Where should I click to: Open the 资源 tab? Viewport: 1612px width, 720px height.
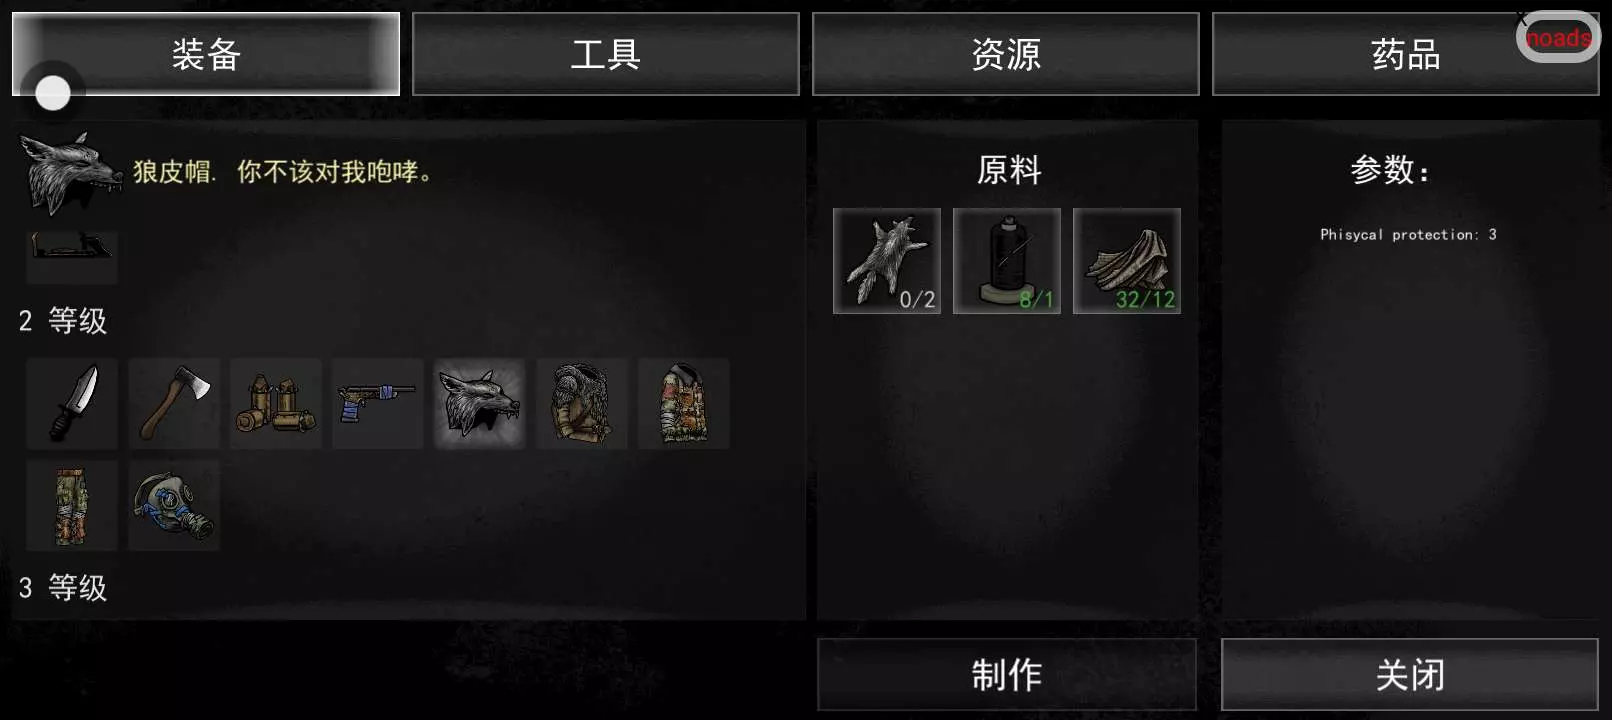tap(1006, 54)
